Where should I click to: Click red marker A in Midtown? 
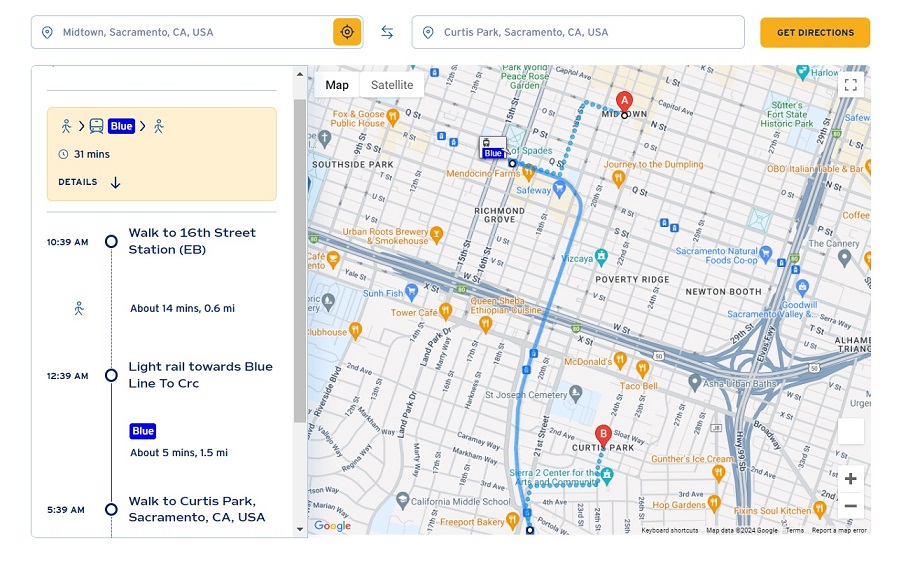624,101
